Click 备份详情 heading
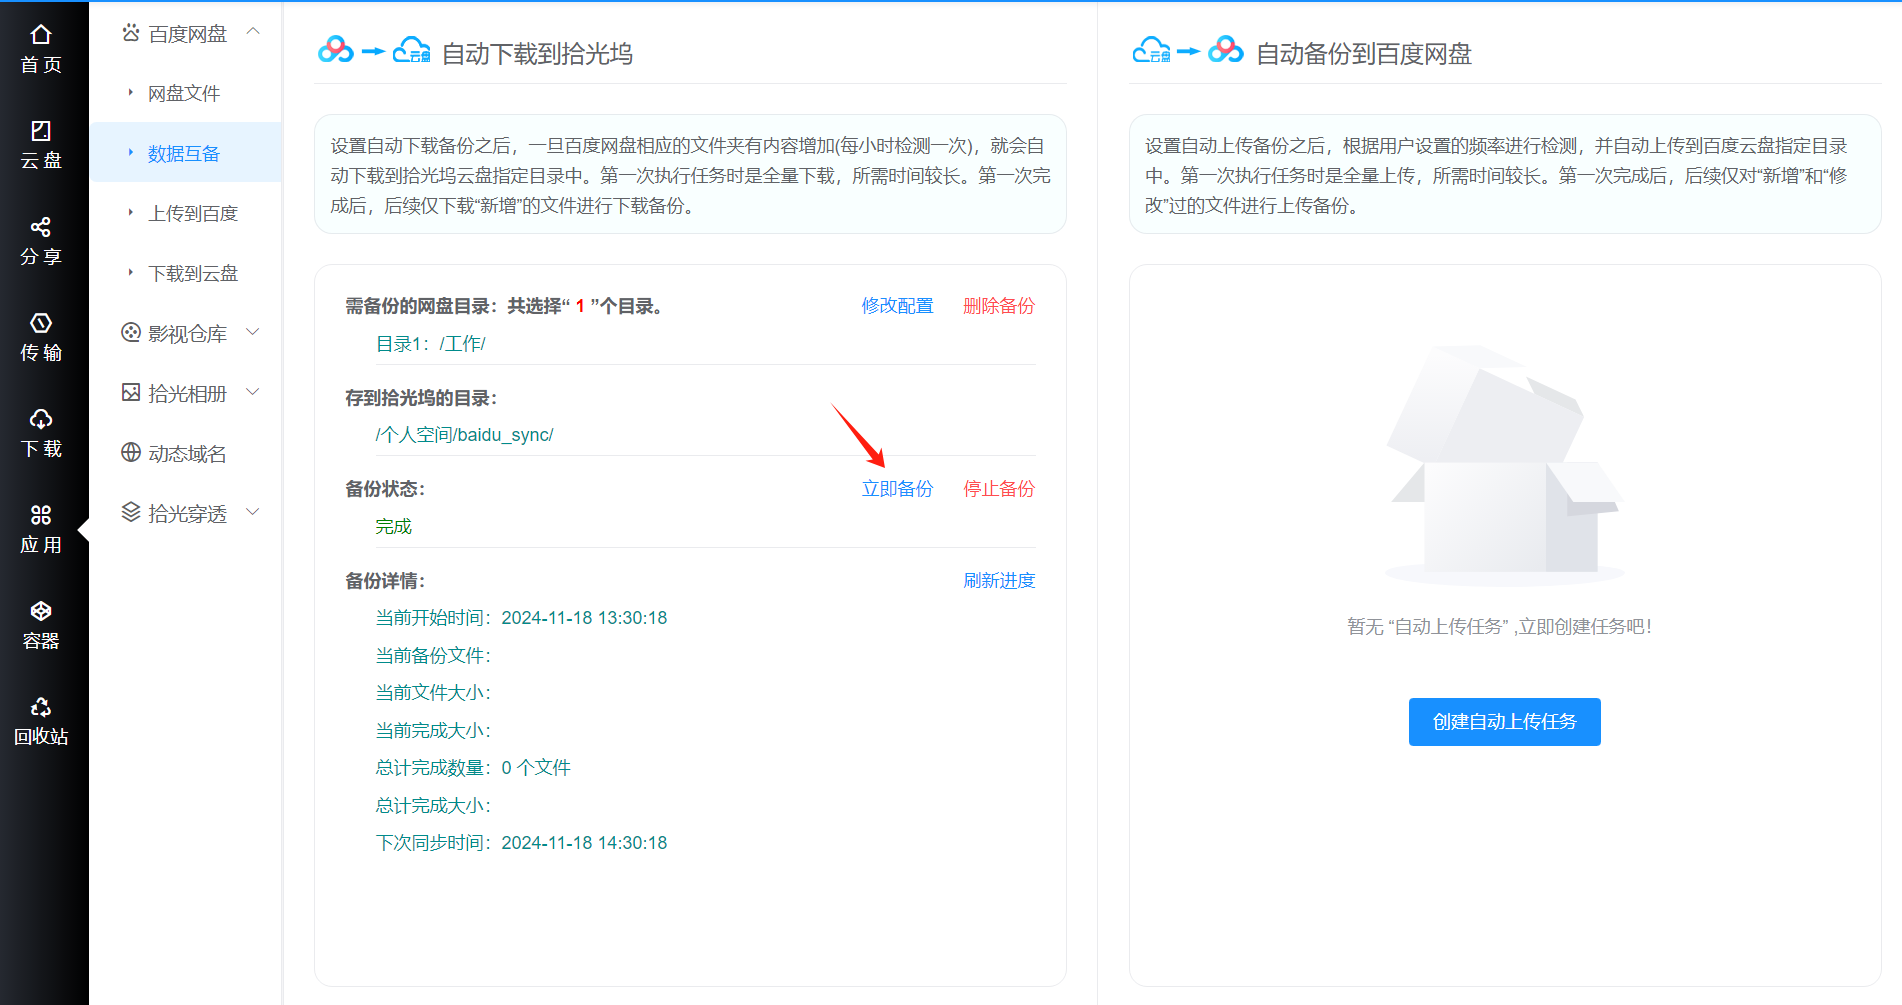 (x=385, y=581)
